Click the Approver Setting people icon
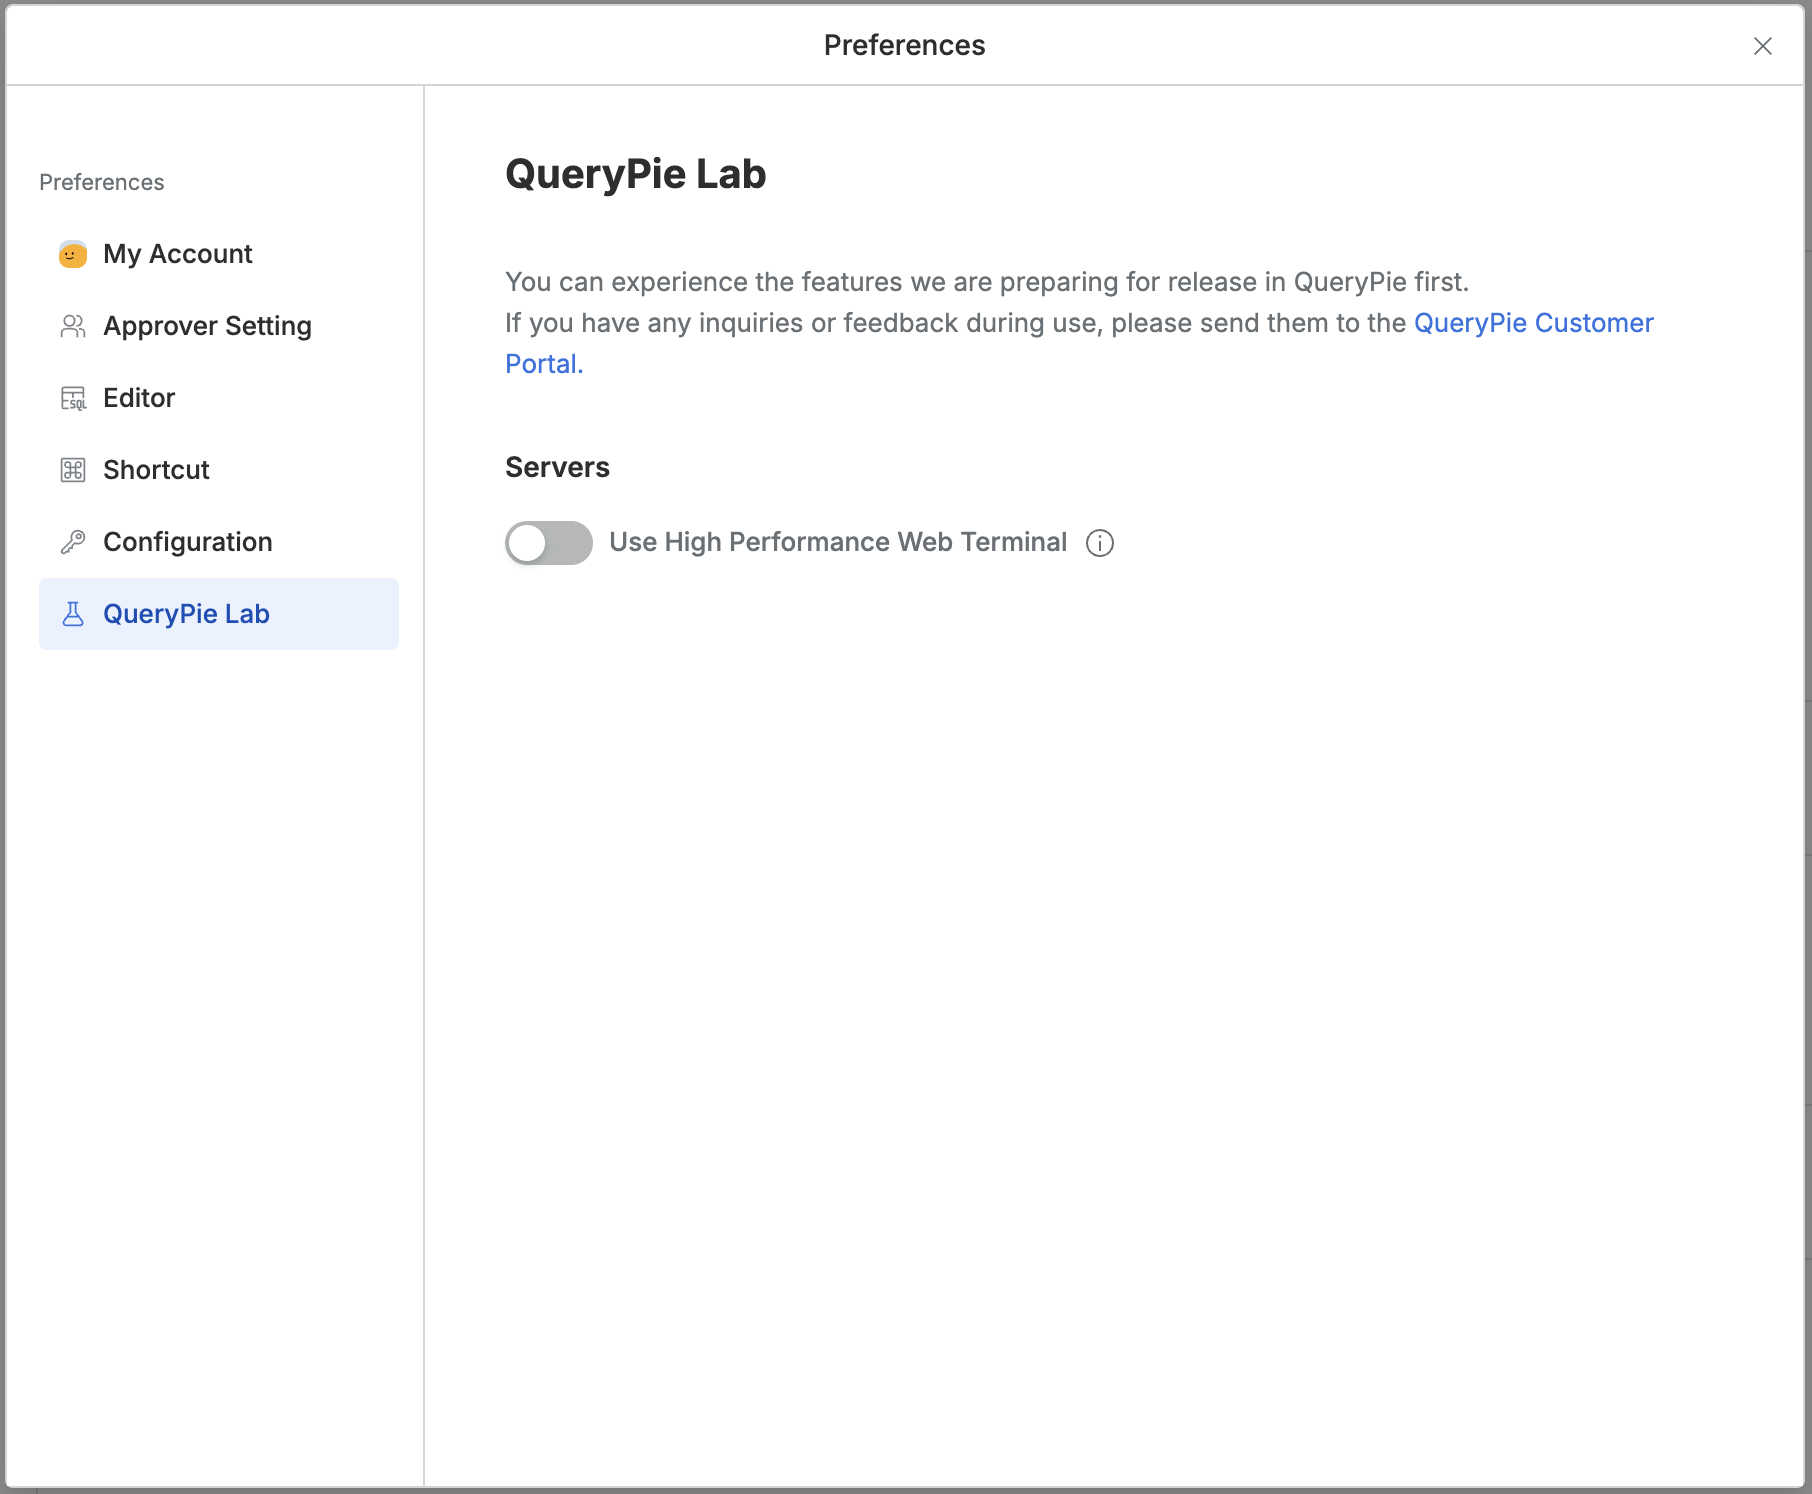Image resolution: width=1812 pixels, height=1494 pixels. pos(73,326)
